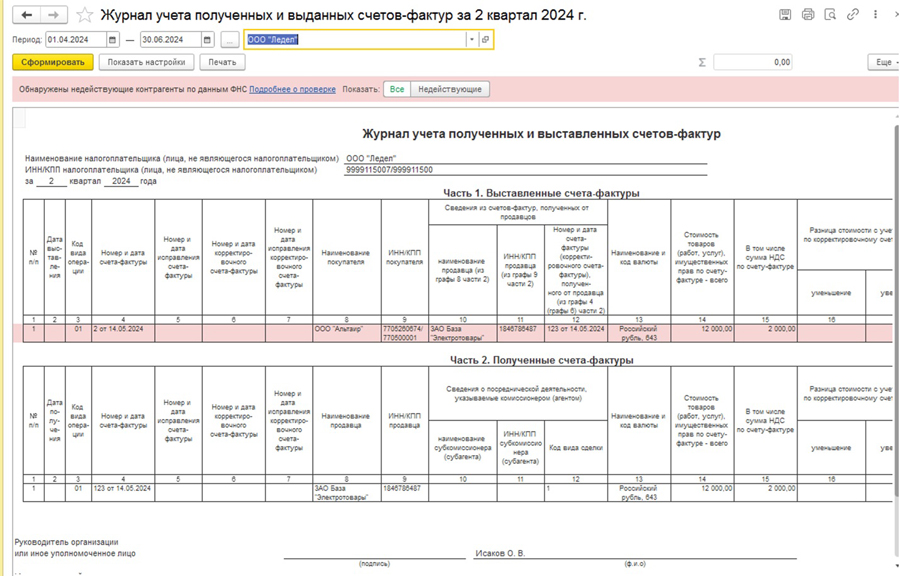Click the period selection '...' button
The image size is (900, 576).
tap(230, 40)
